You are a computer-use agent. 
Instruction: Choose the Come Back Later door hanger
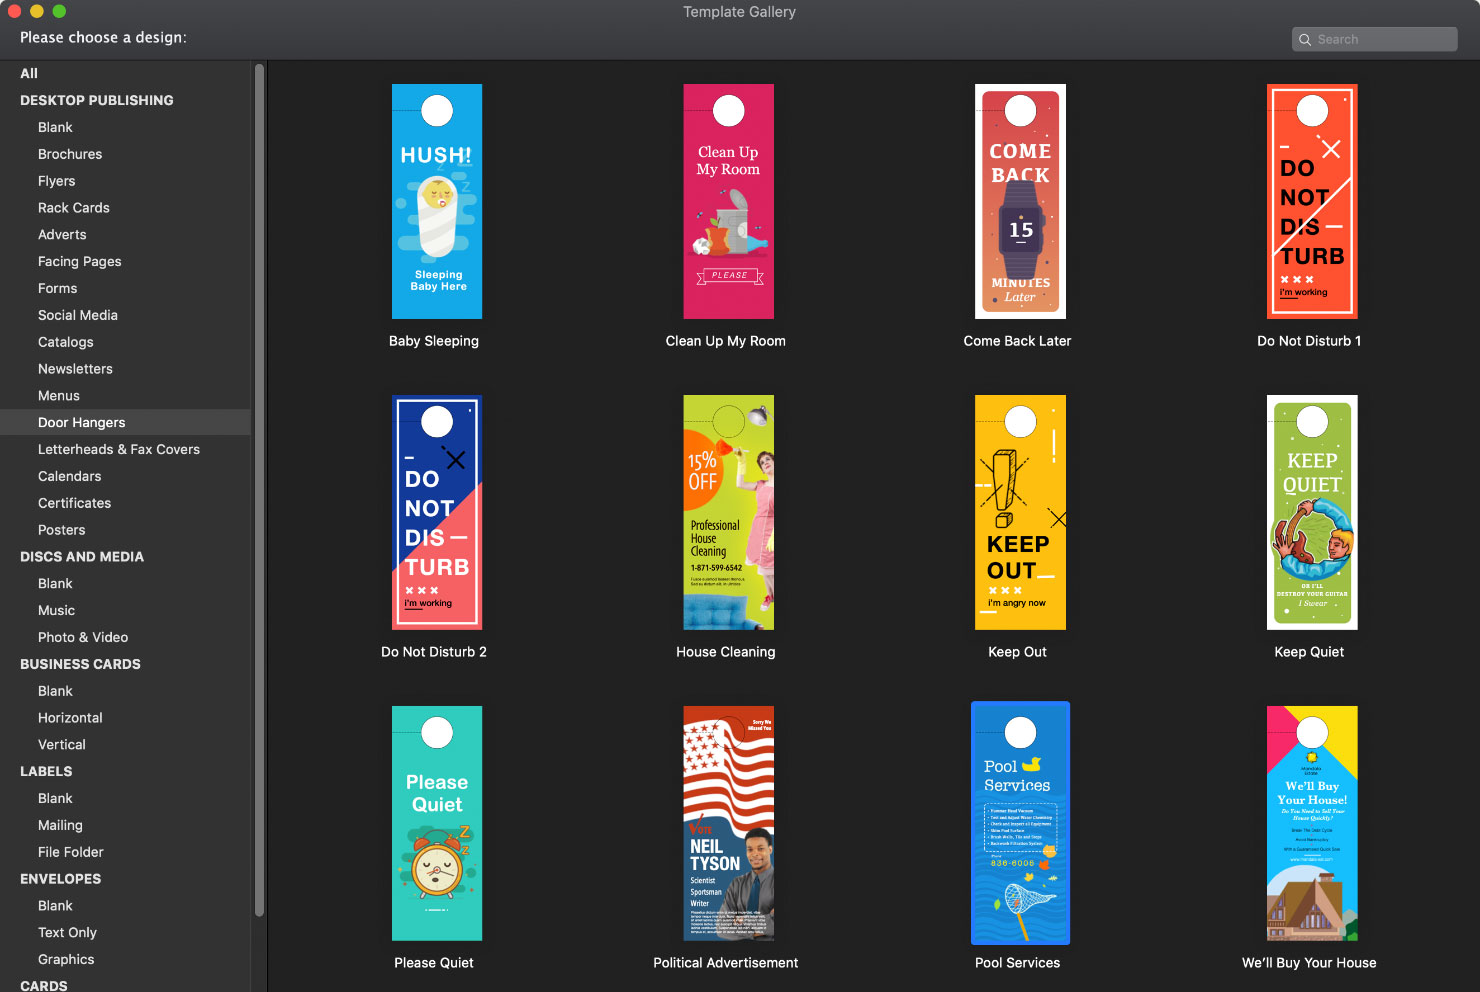(1020, 201)
